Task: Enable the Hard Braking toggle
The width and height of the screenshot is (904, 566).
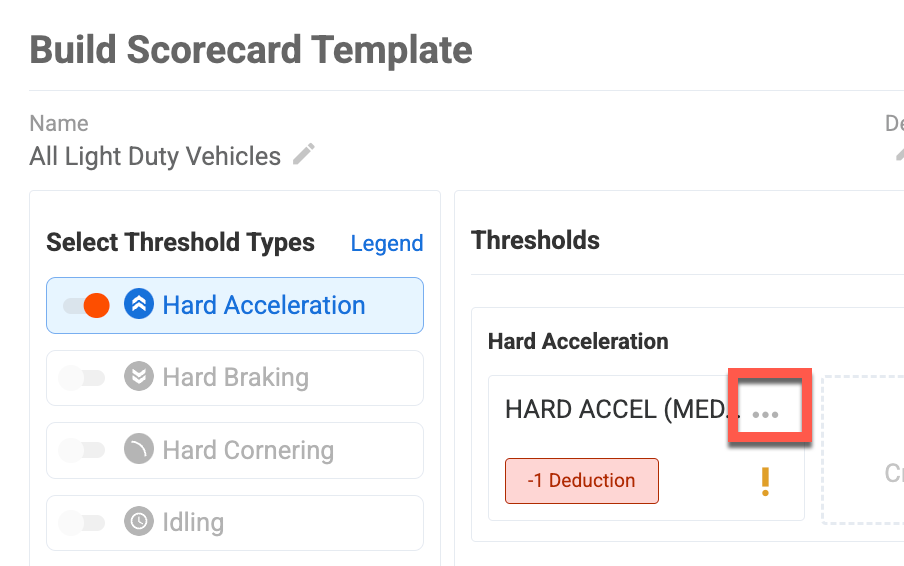Action: (x=82, y=378)
